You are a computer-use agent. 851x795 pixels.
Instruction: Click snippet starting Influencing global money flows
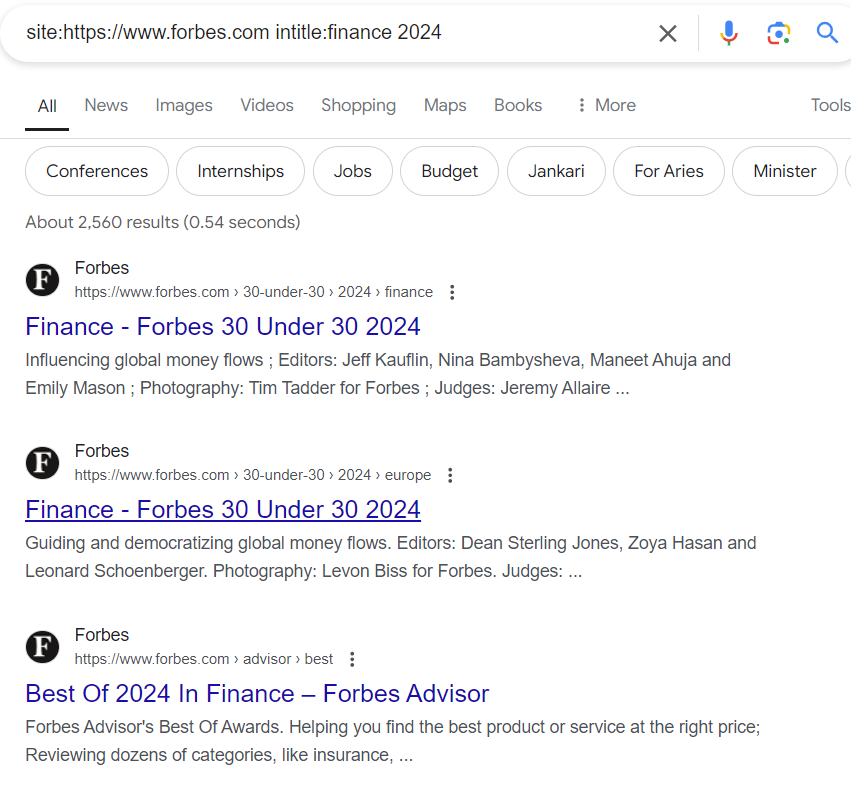378,374
